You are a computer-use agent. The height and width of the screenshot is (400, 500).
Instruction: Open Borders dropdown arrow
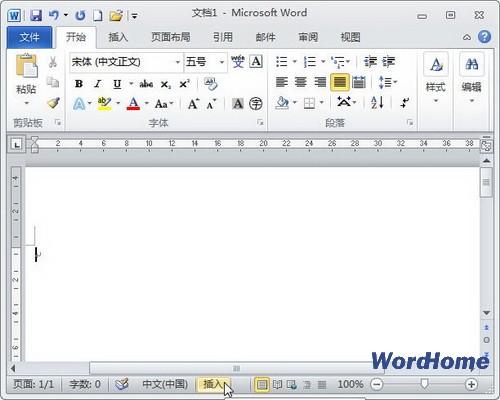322,103
